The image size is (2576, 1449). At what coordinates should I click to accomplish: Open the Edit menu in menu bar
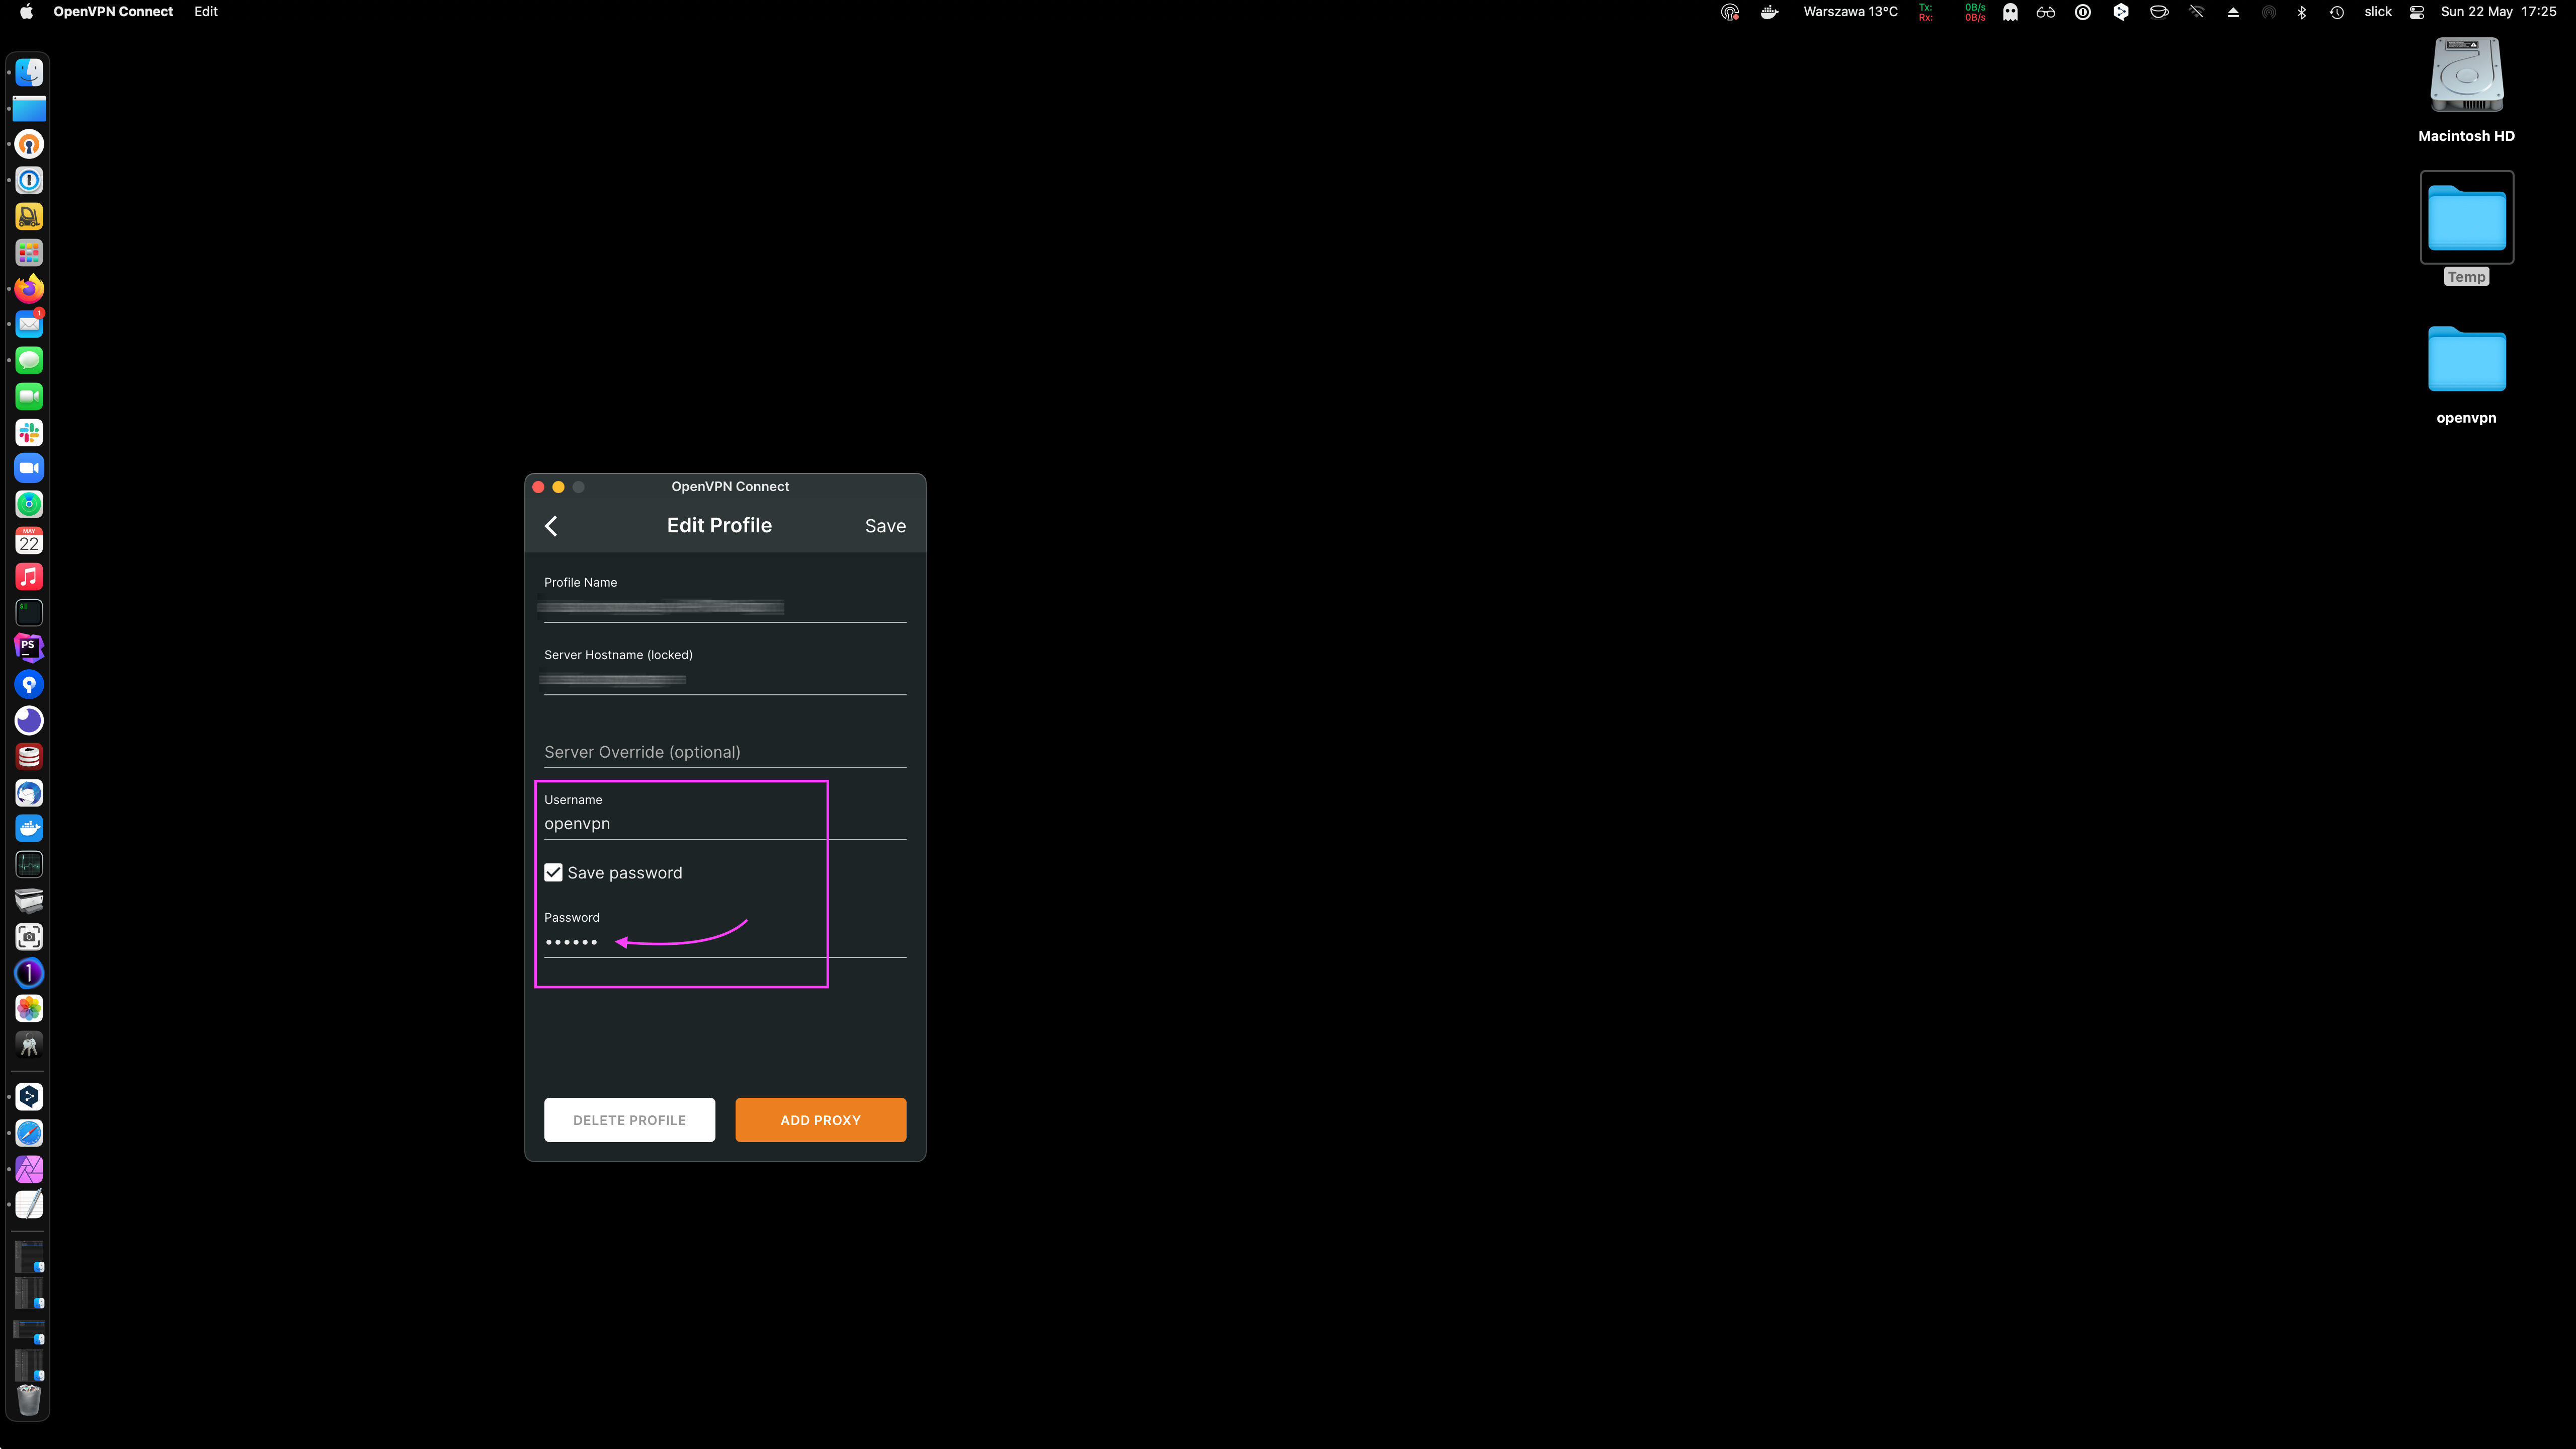pos(206,12)
